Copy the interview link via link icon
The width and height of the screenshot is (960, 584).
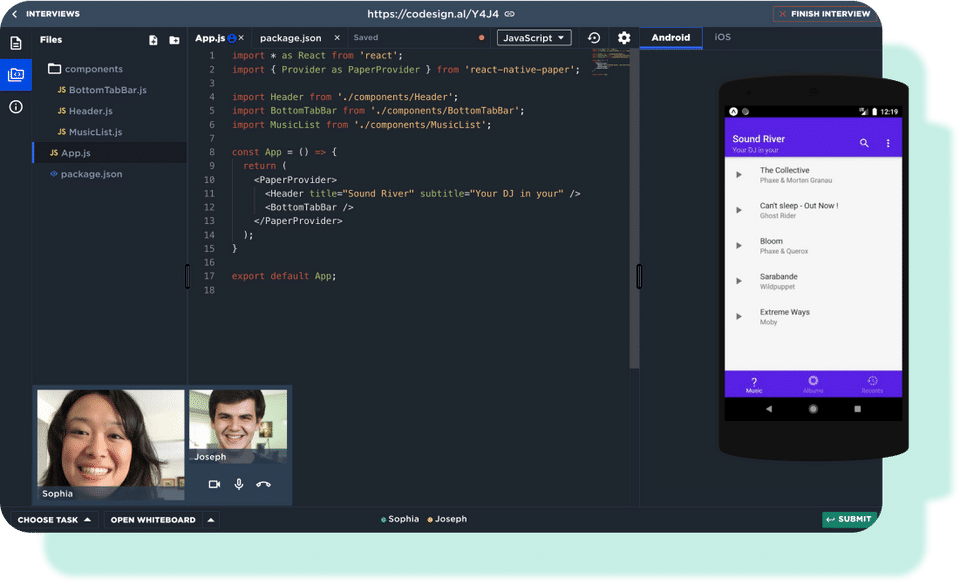[509, 13]
